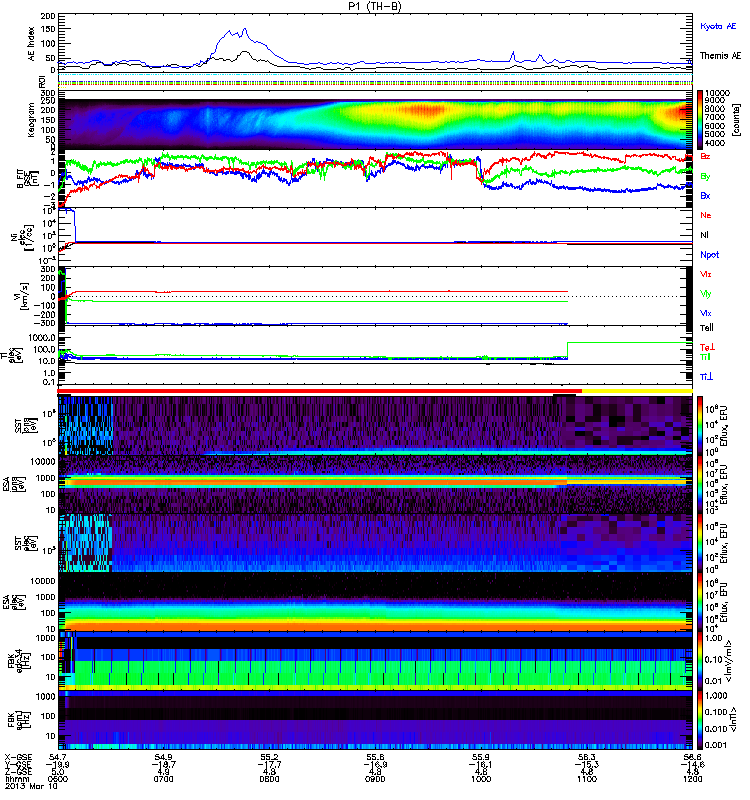Image resolution: width=750 pixels, height=800 pixels.
Task: Click the X-GSE value 55.9
Action: tap(481, 758)
